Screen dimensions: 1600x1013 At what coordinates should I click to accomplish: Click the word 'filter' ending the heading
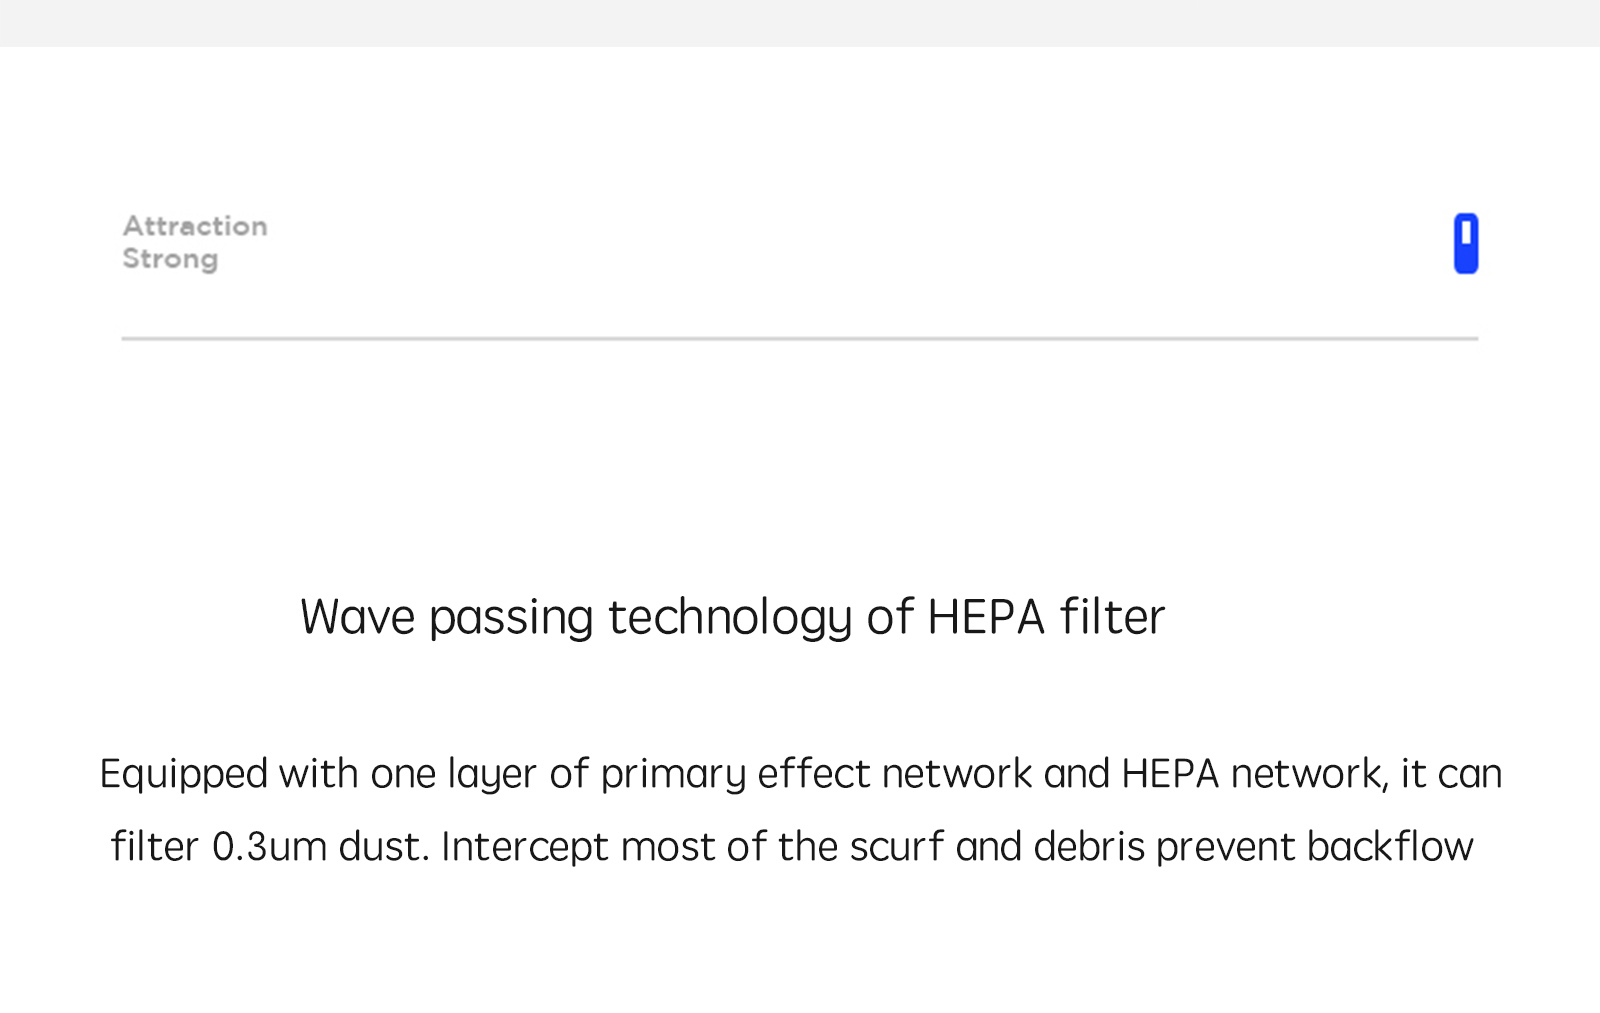click(1113, 616)
